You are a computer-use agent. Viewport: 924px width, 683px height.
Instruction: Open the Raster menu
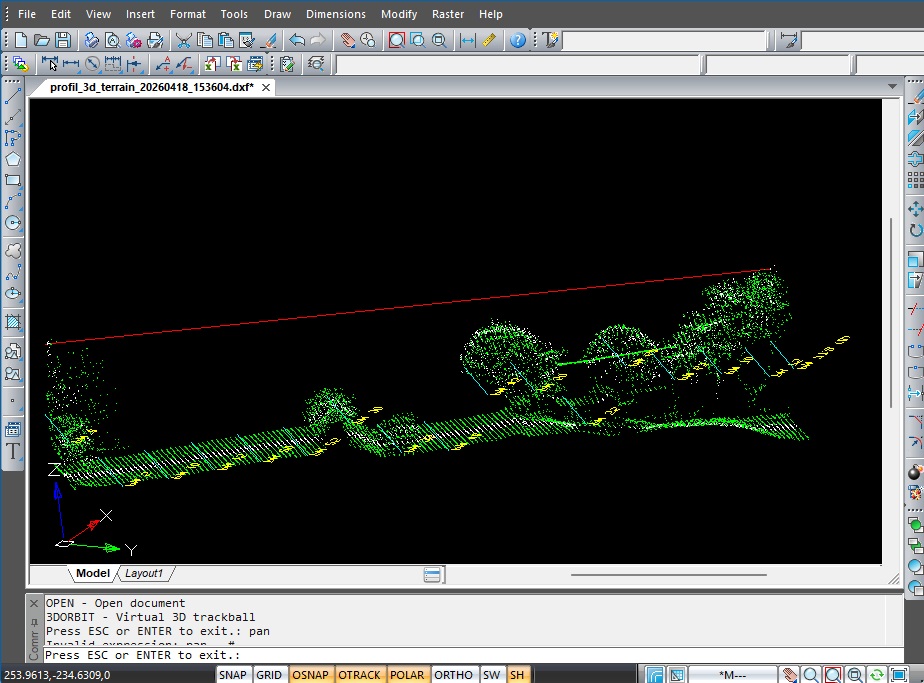(447, 14)
